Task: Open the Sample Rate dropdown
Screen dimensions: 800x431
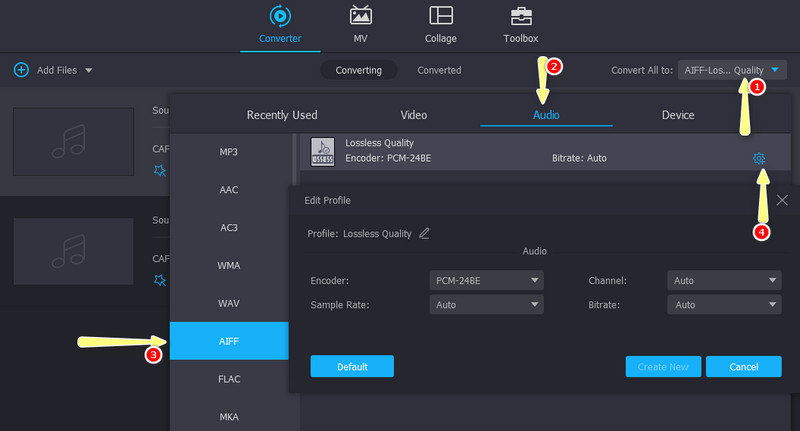Action: pyautogui.click(x=487, y=304)
